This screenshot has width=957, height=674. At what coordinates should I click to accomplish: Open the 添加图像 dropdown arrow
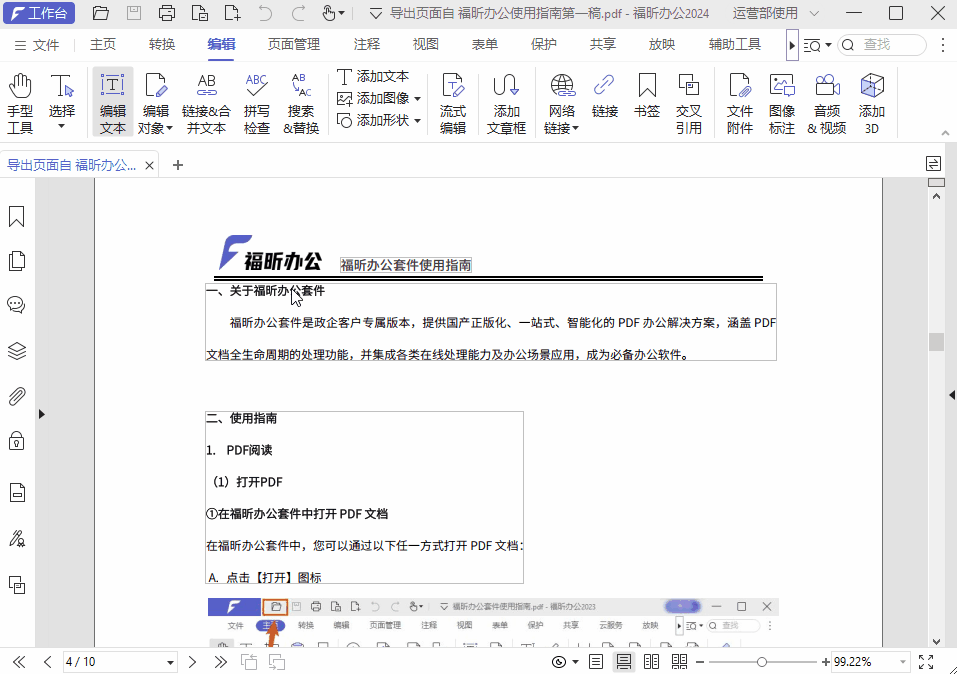(x=419, y=99)
